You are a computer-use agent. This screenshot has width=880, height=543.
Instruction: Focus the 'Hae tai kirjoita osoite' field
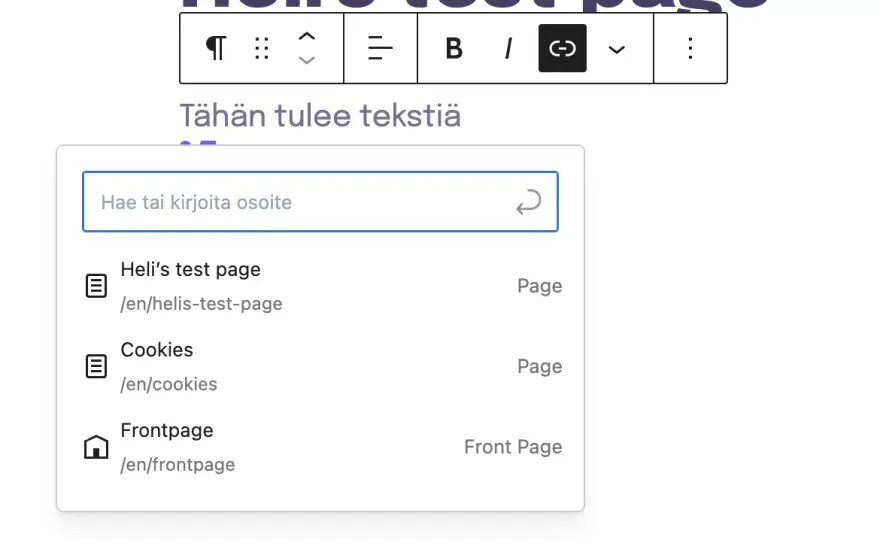click(x=300, y=202)
